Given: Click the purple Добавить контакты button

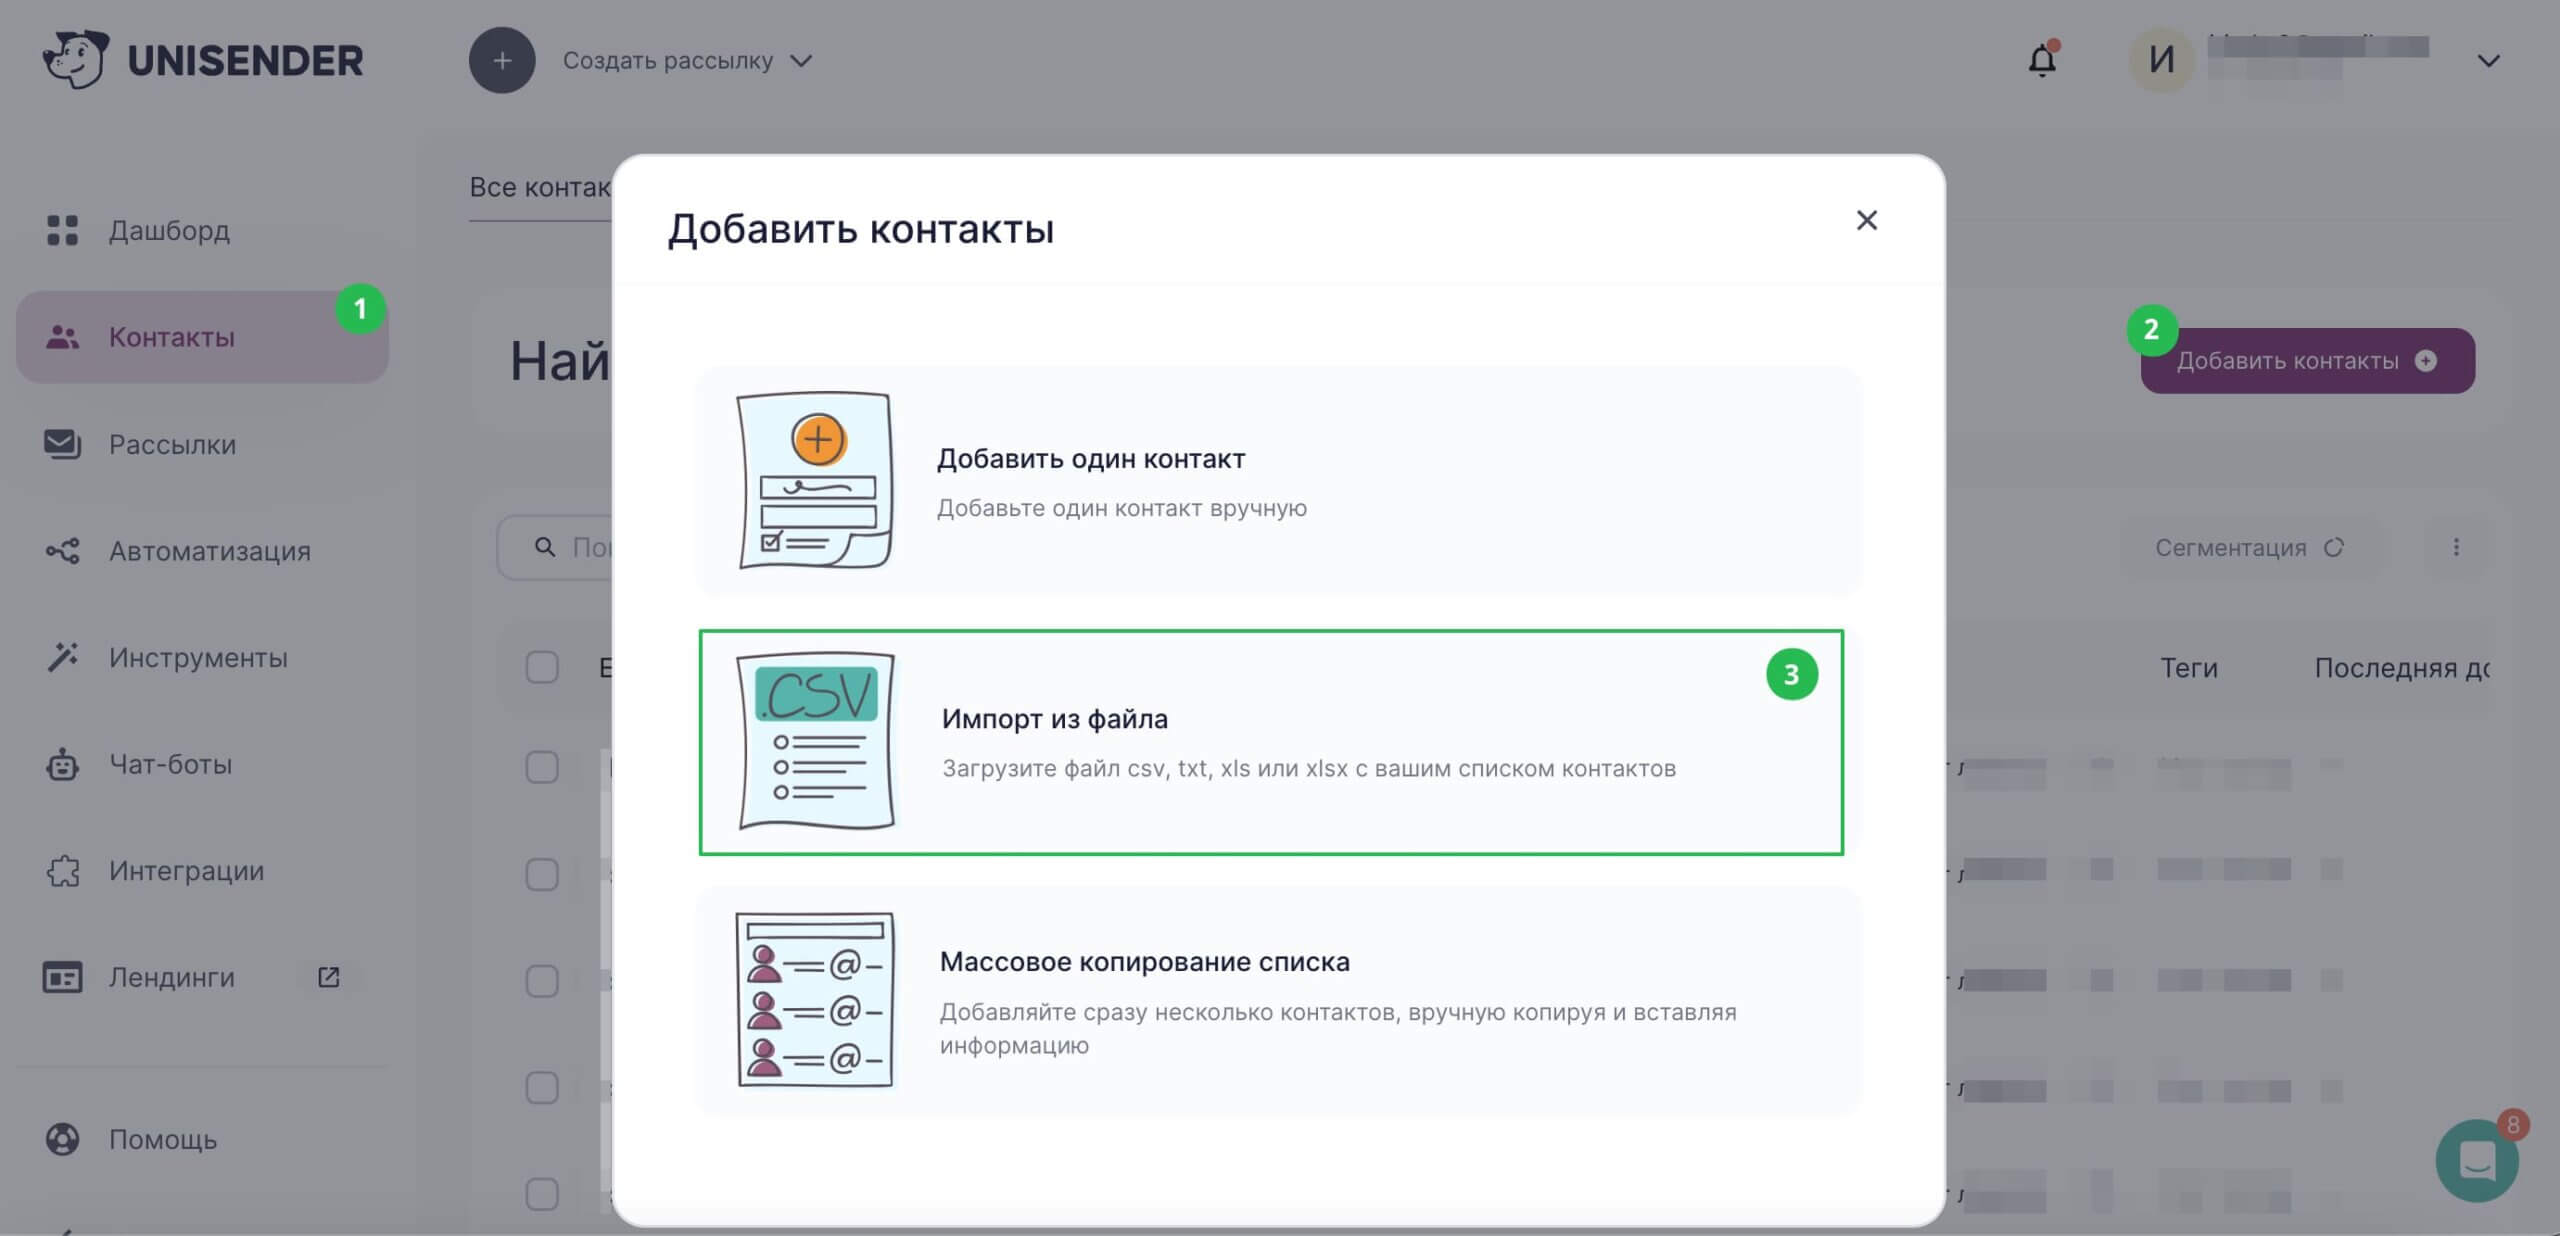Looking at the screenshot, I should (x=2307, y=361).
